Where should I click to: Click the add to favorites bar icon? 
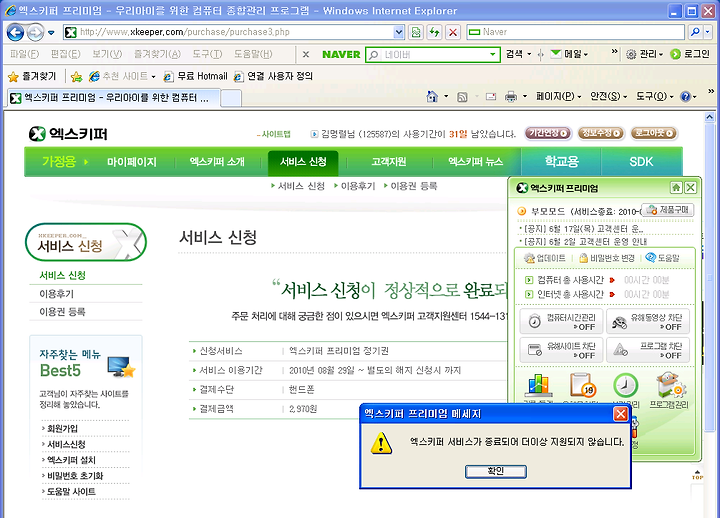(77, 76)
